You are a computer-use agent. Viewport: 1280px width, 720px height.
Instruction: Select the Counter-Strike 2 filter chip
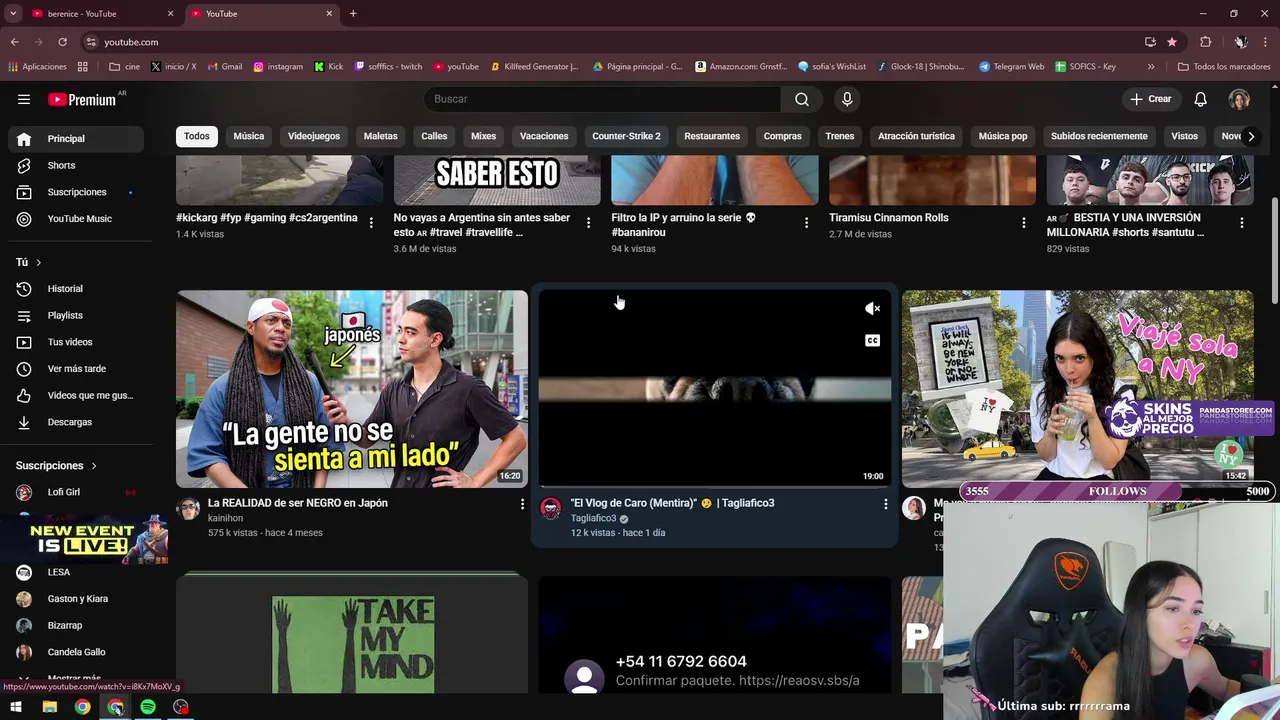(626, 136)
